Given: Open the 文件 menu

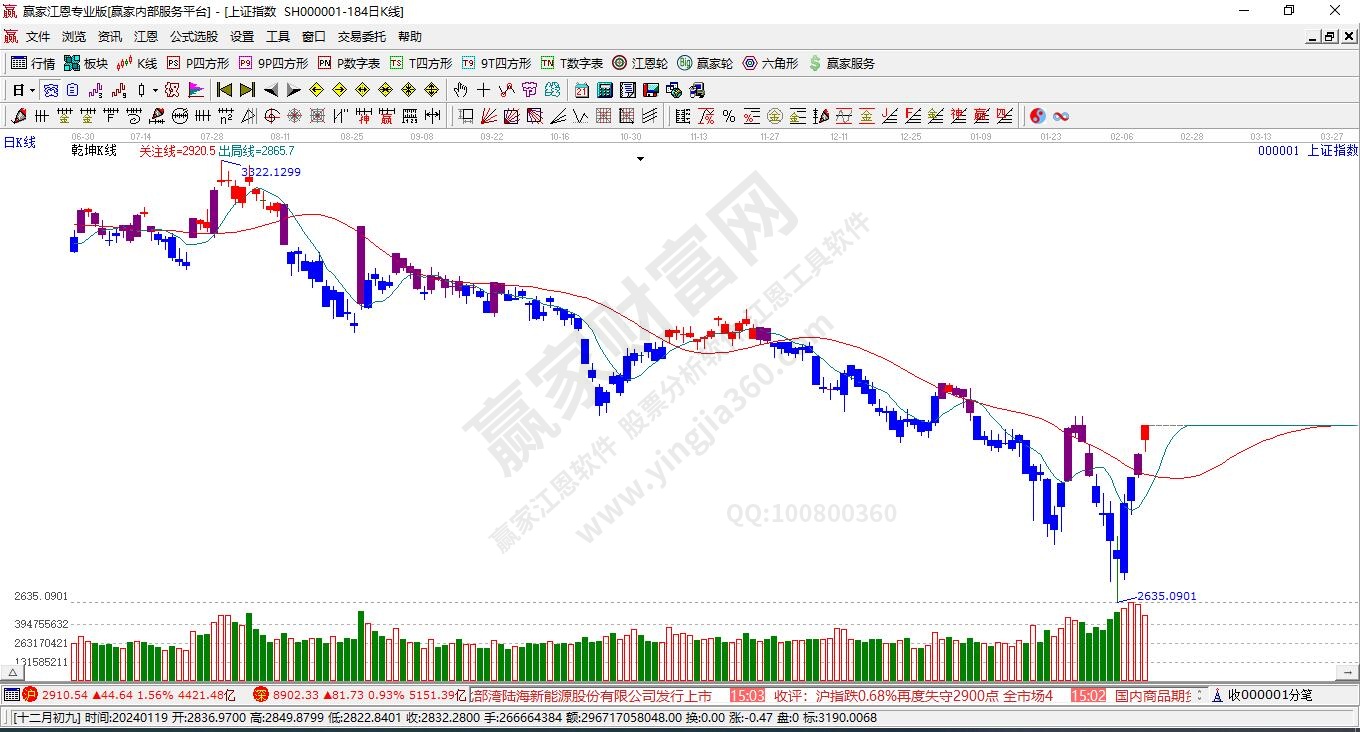Looking at the screenshot, I should 38,37.
